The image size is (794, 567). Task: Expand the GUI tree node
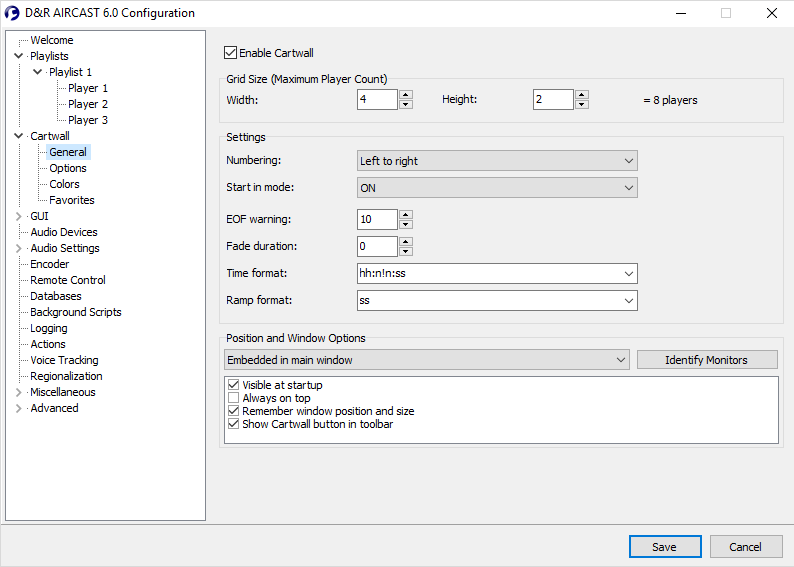point(18,216)
